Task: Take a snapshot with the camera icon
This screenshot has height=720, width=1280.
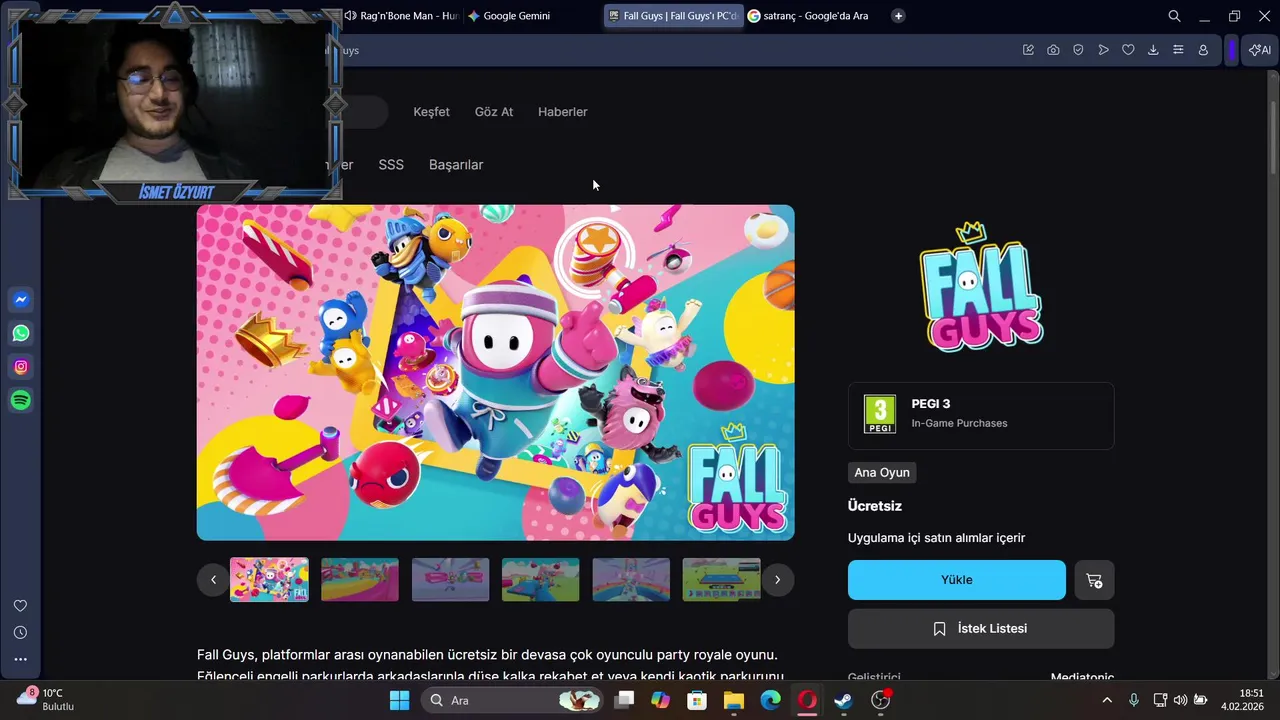Action: click(x=1053, y=50)
